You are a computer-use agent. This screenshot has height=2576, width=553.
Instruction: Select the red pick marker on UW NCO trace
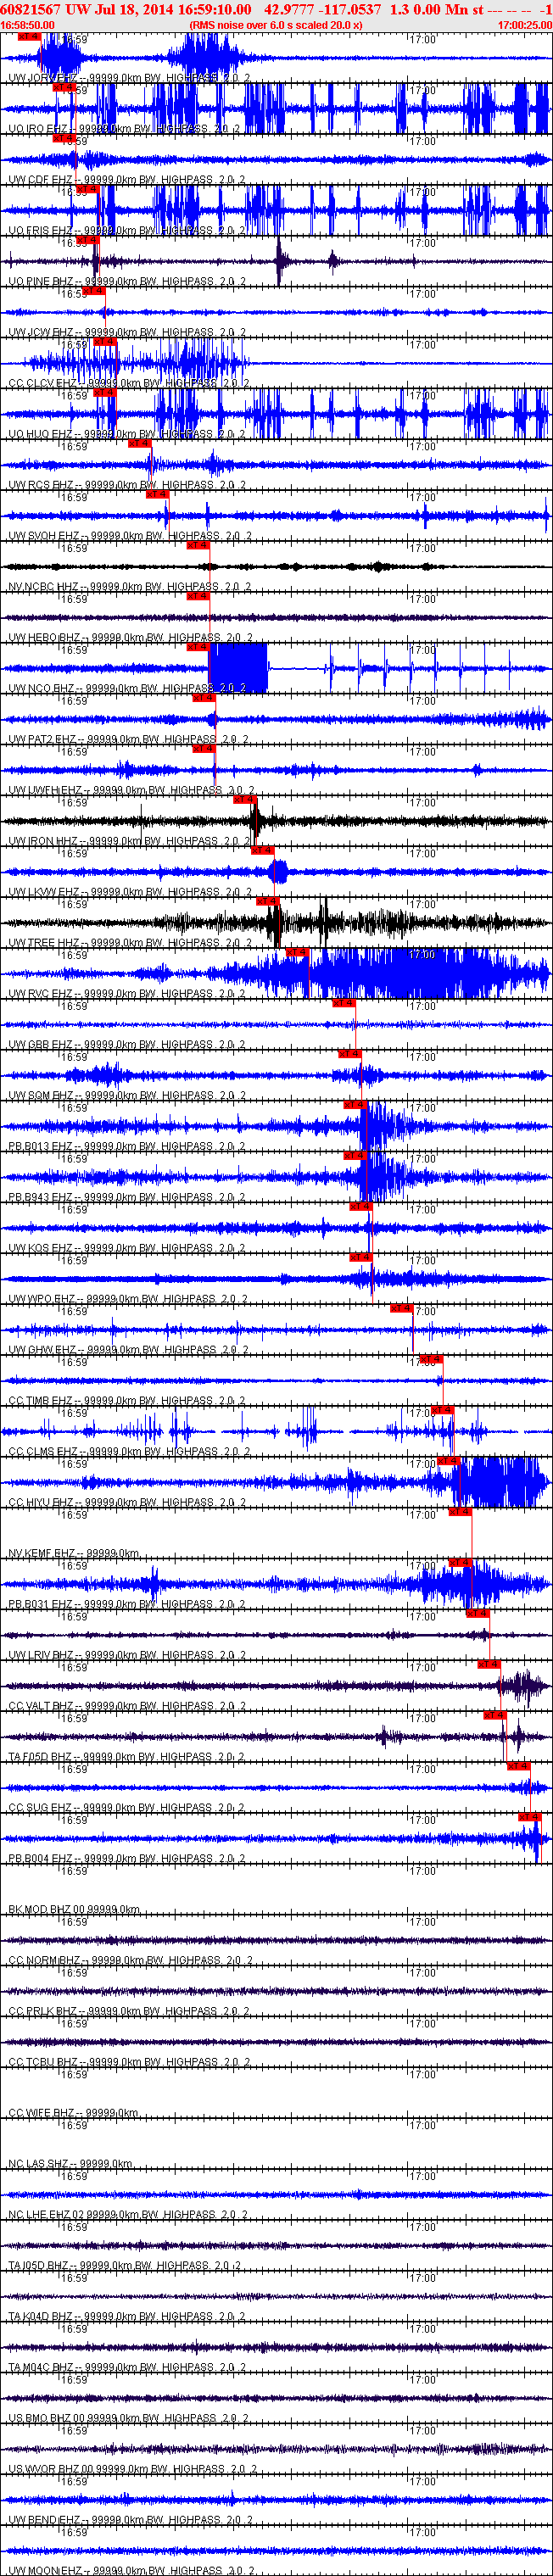pos(198,647)
